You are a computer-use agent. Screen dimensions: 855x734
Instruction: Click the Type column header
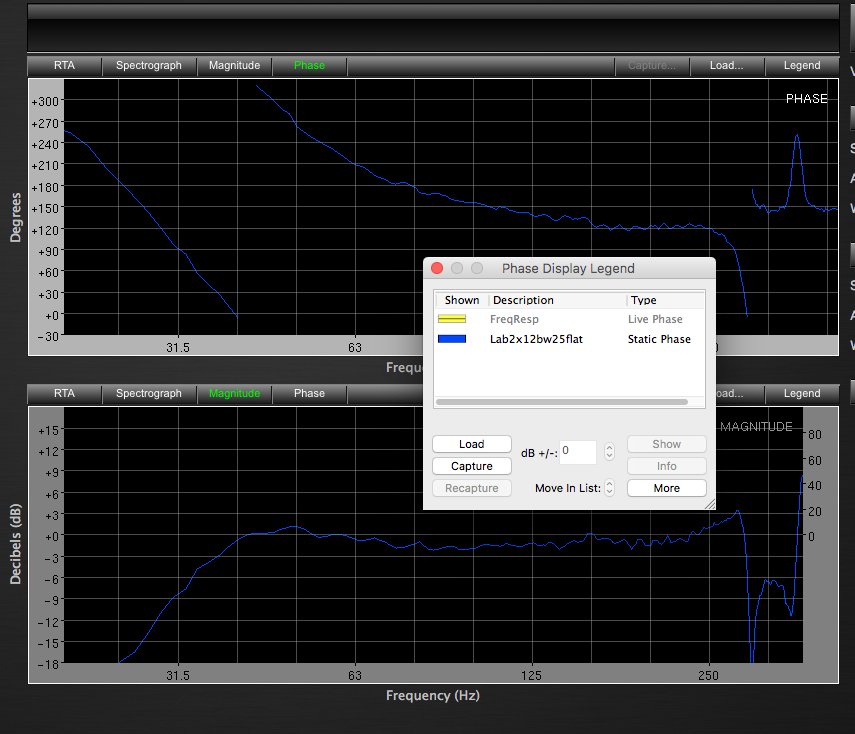665,300
